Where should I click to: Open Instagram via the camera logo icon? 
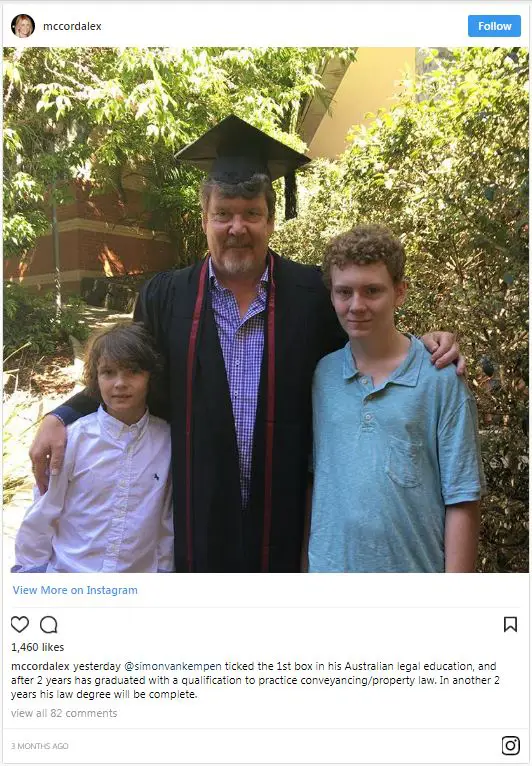(511, 745)
